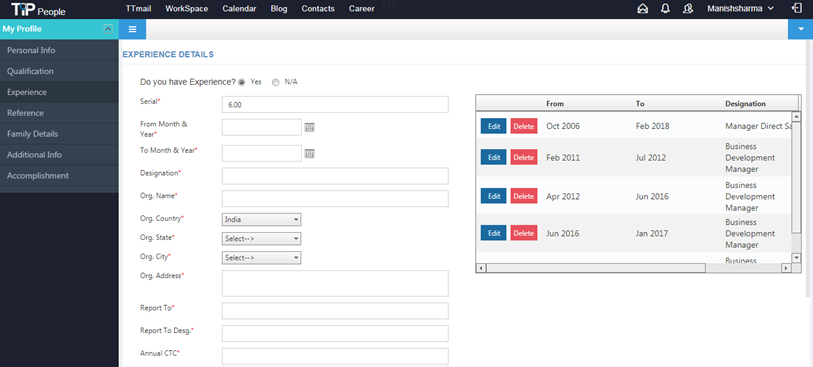The image size is (813, 367).
Task: Open the Org. City dropdown
Action: pyautogui.click(x=261, y=258)
